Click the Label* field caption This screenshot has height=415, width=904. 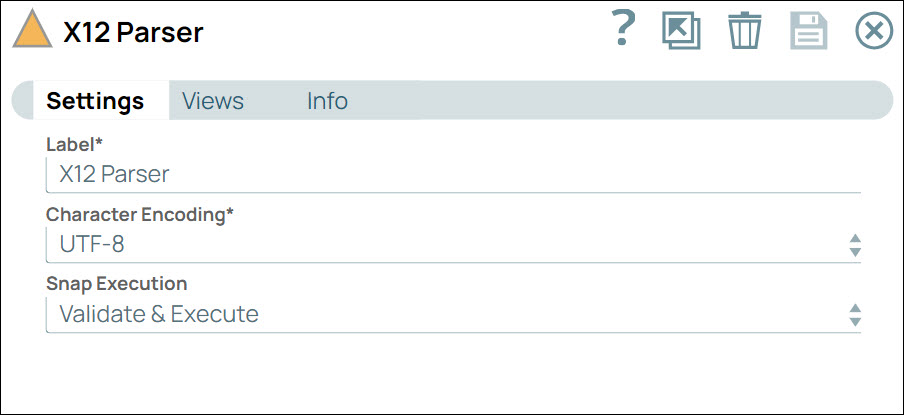75,145
